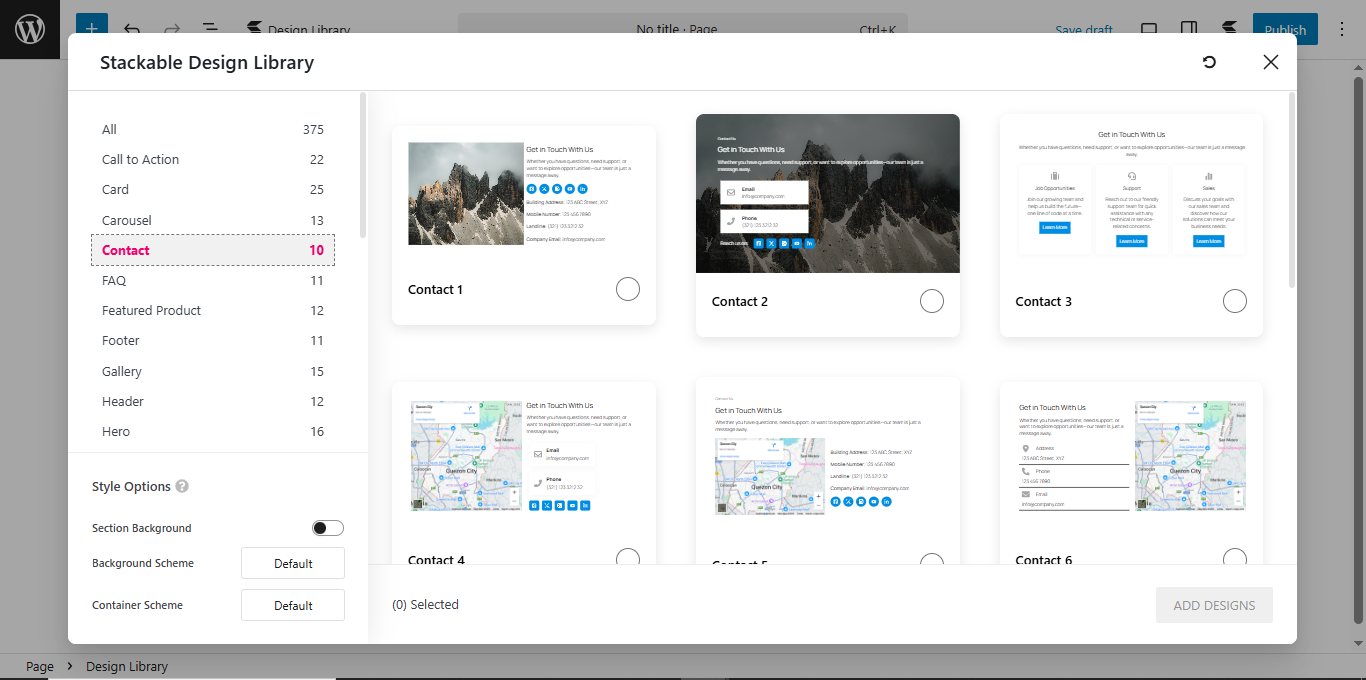
Task: Select the Contact 1 design circle
Action: pyautogui.click(x=628, y=289)
